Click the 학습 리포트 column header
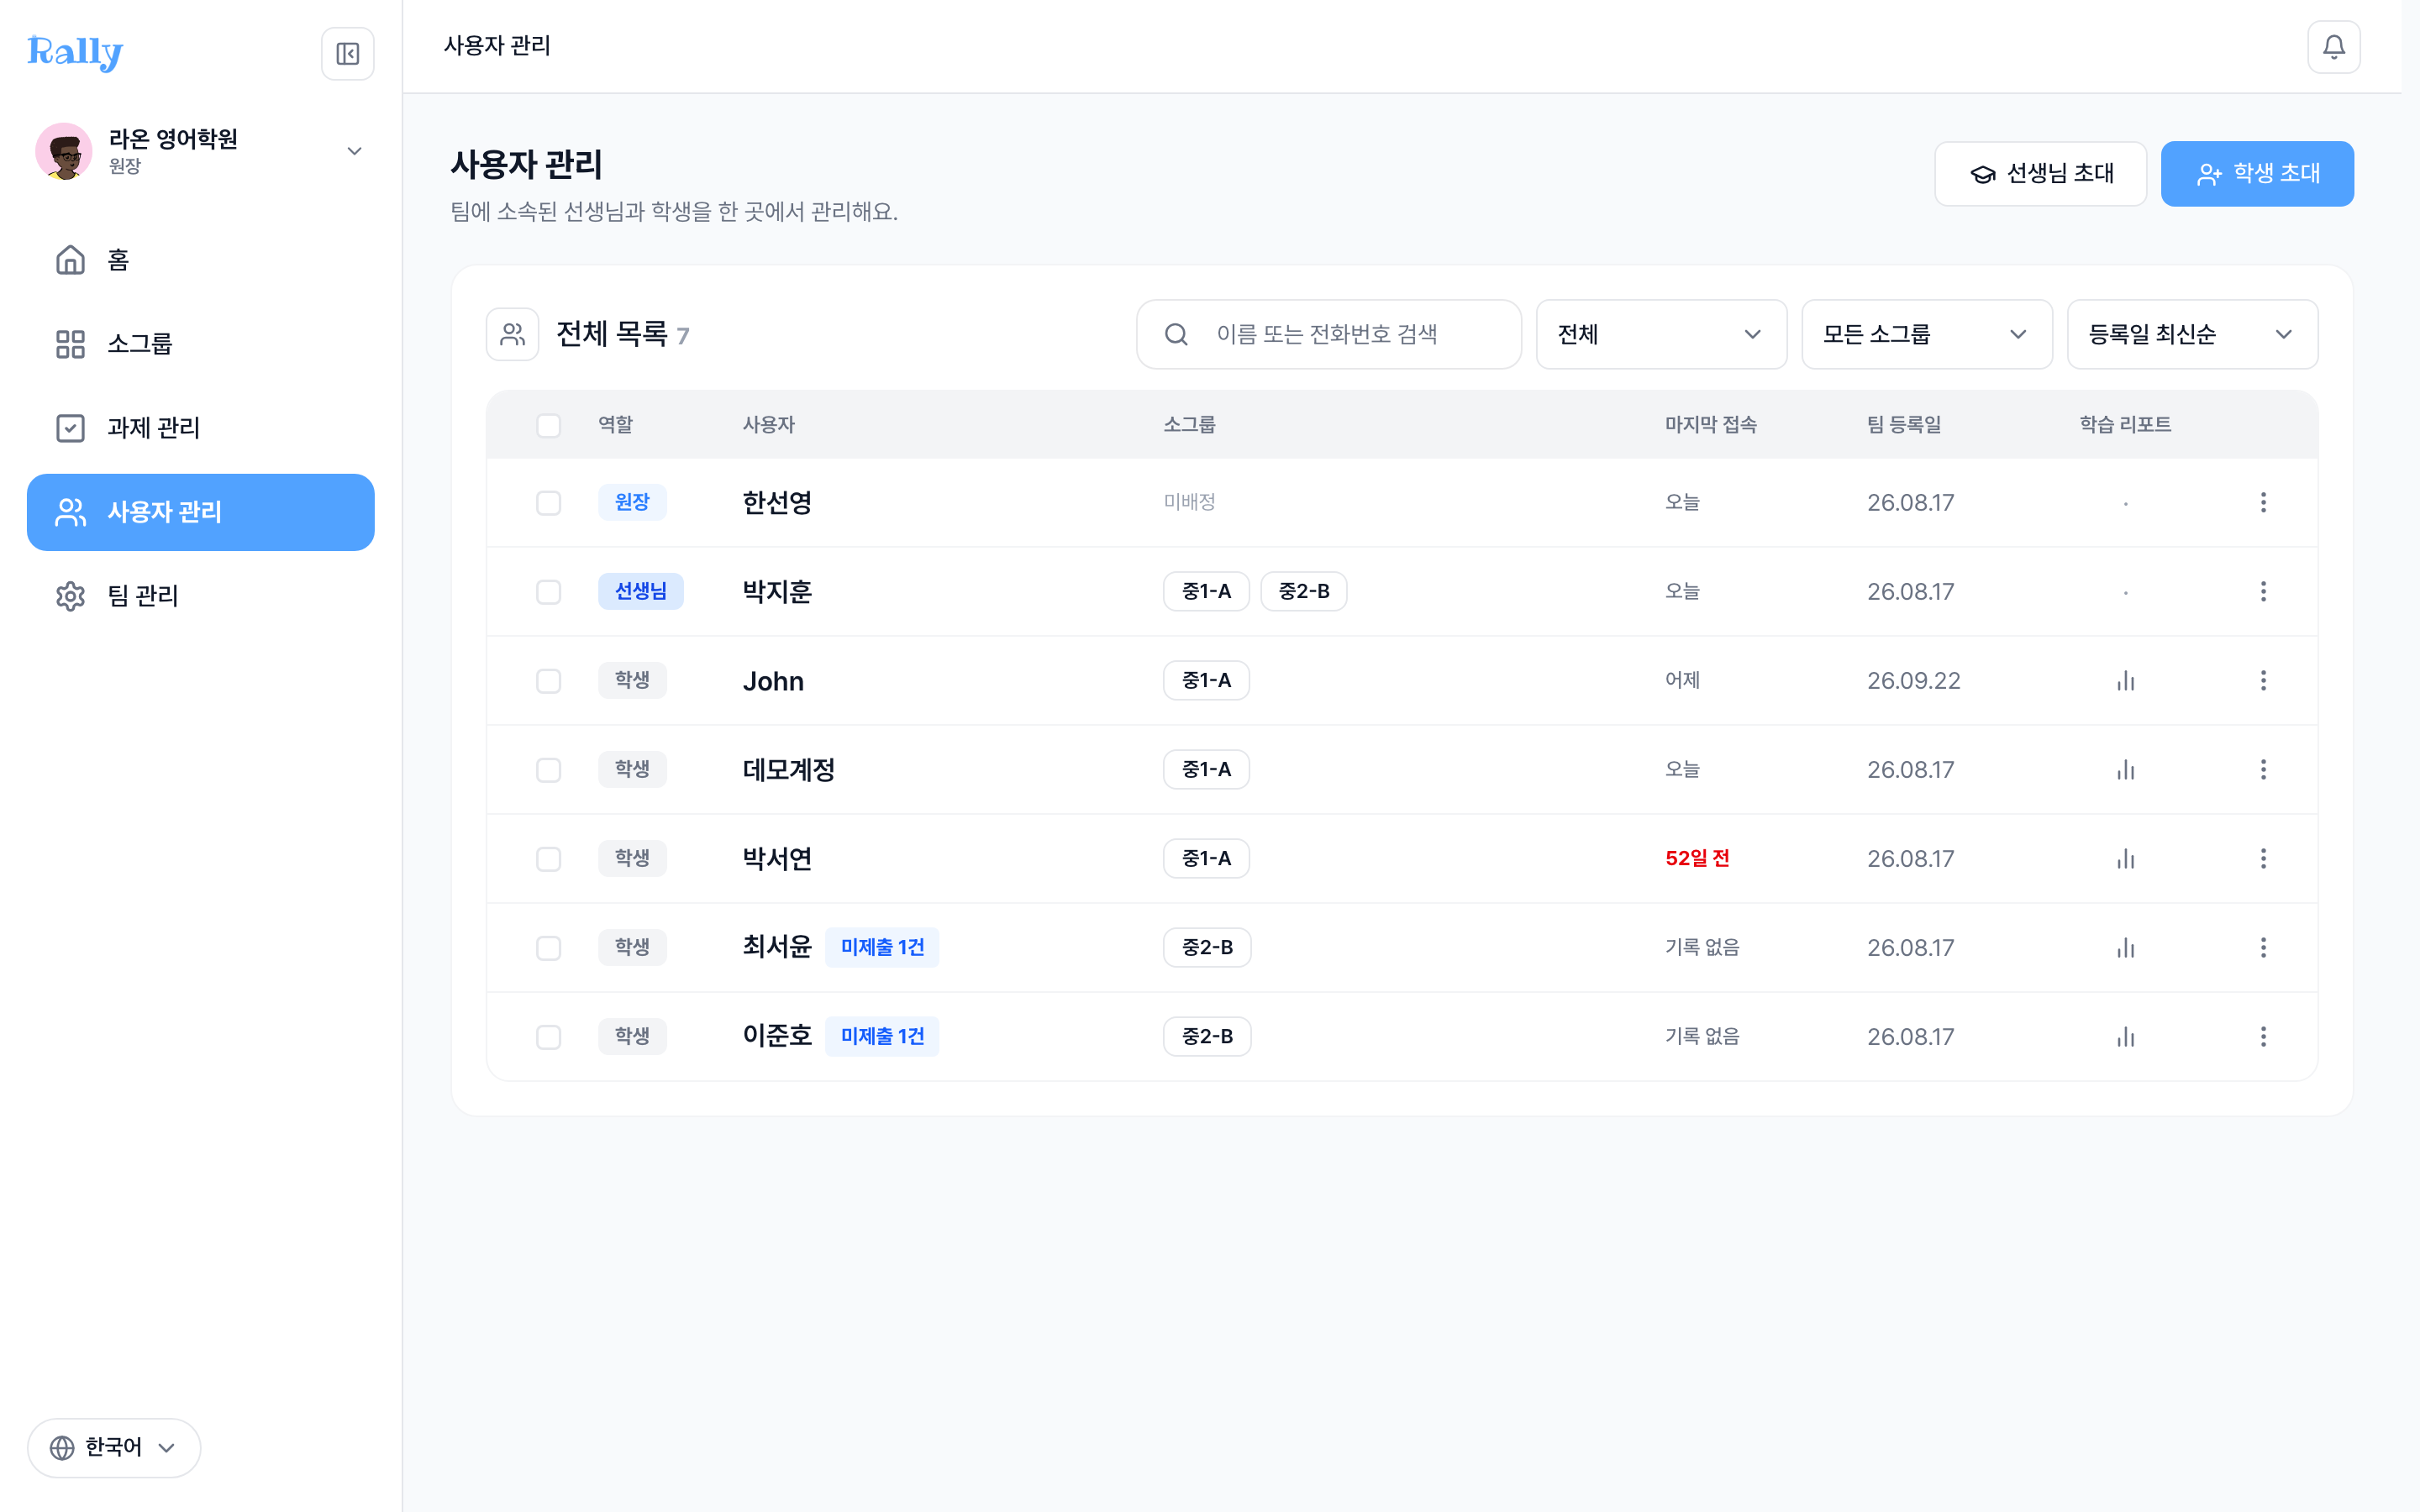Screen dimensions: 2420x1512 (x=2125, y=424)
